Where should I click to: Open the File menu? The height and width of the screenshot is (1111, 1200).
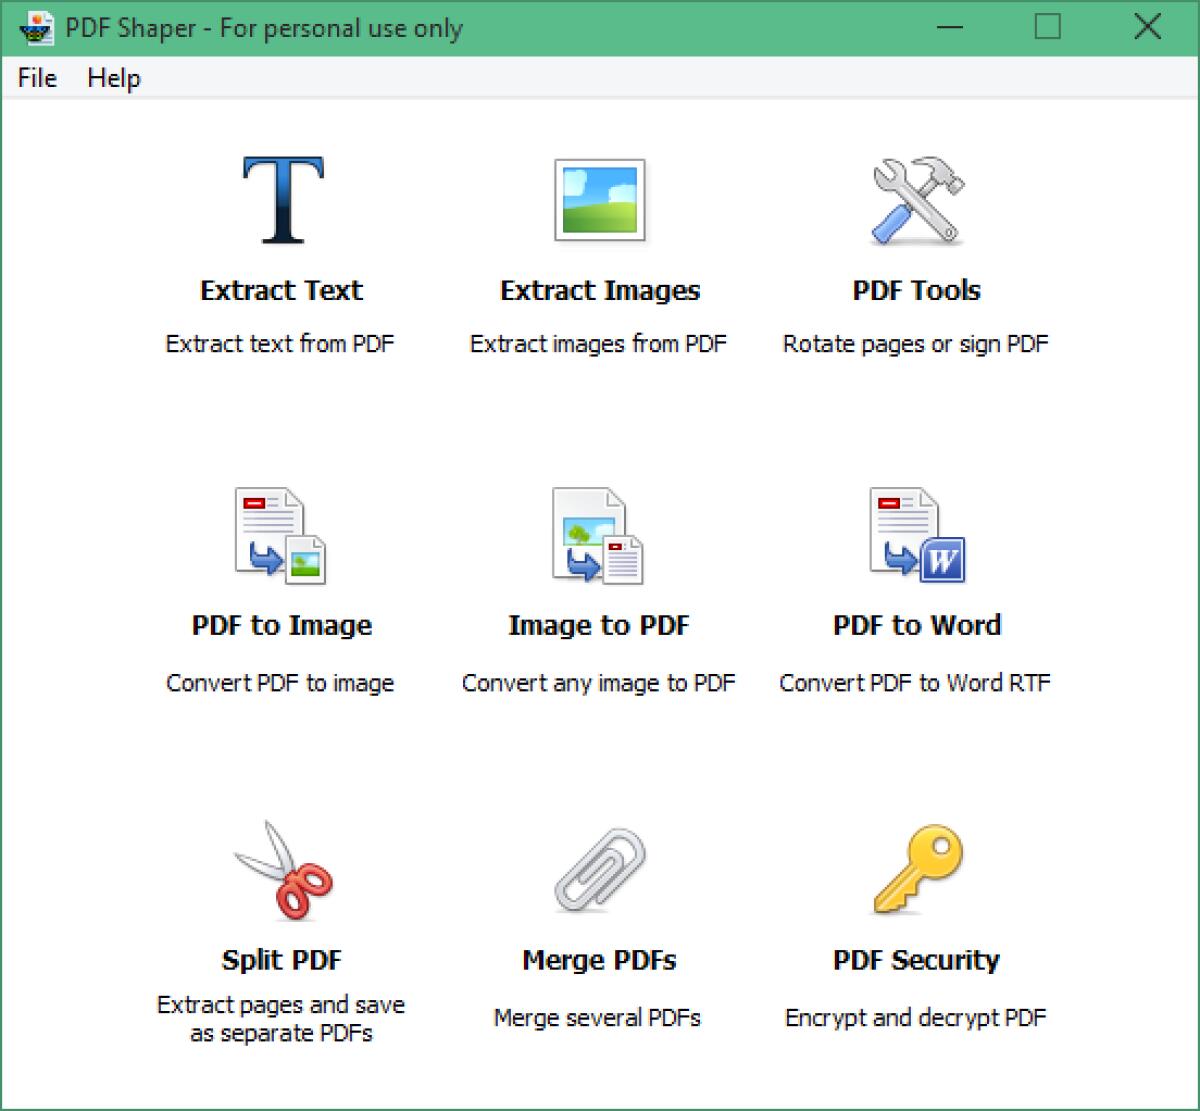(x=37, y=78)
